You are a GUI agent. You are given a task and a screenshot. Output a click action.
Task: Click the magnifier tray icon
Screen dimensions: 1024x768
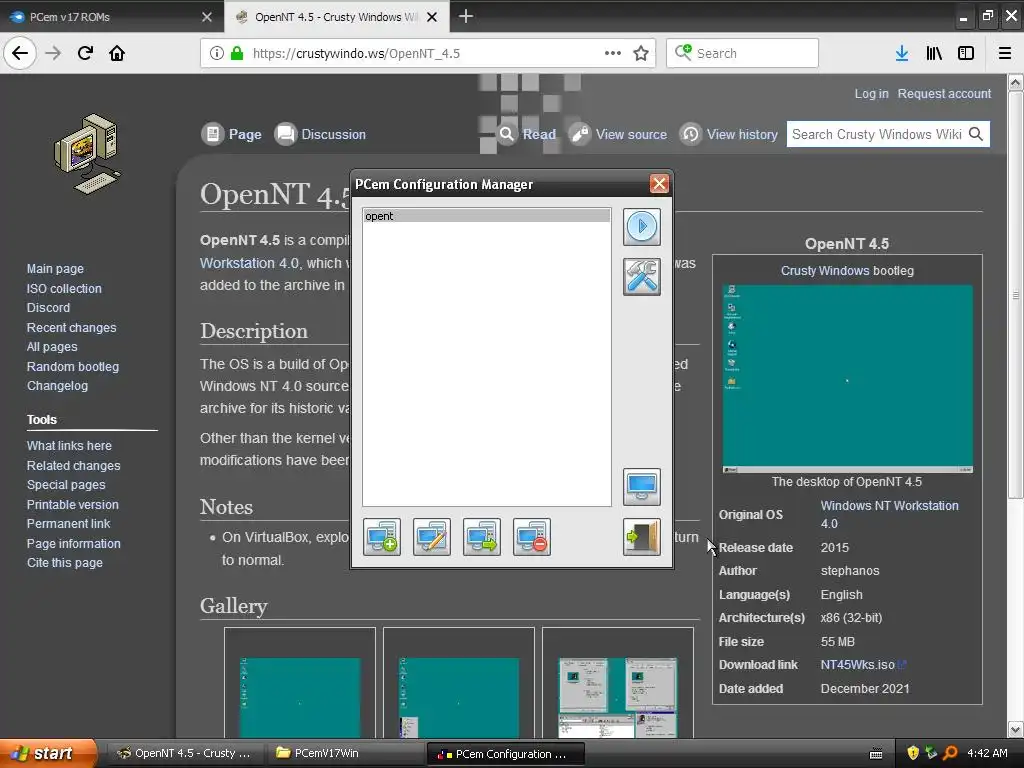coord(950,753)
